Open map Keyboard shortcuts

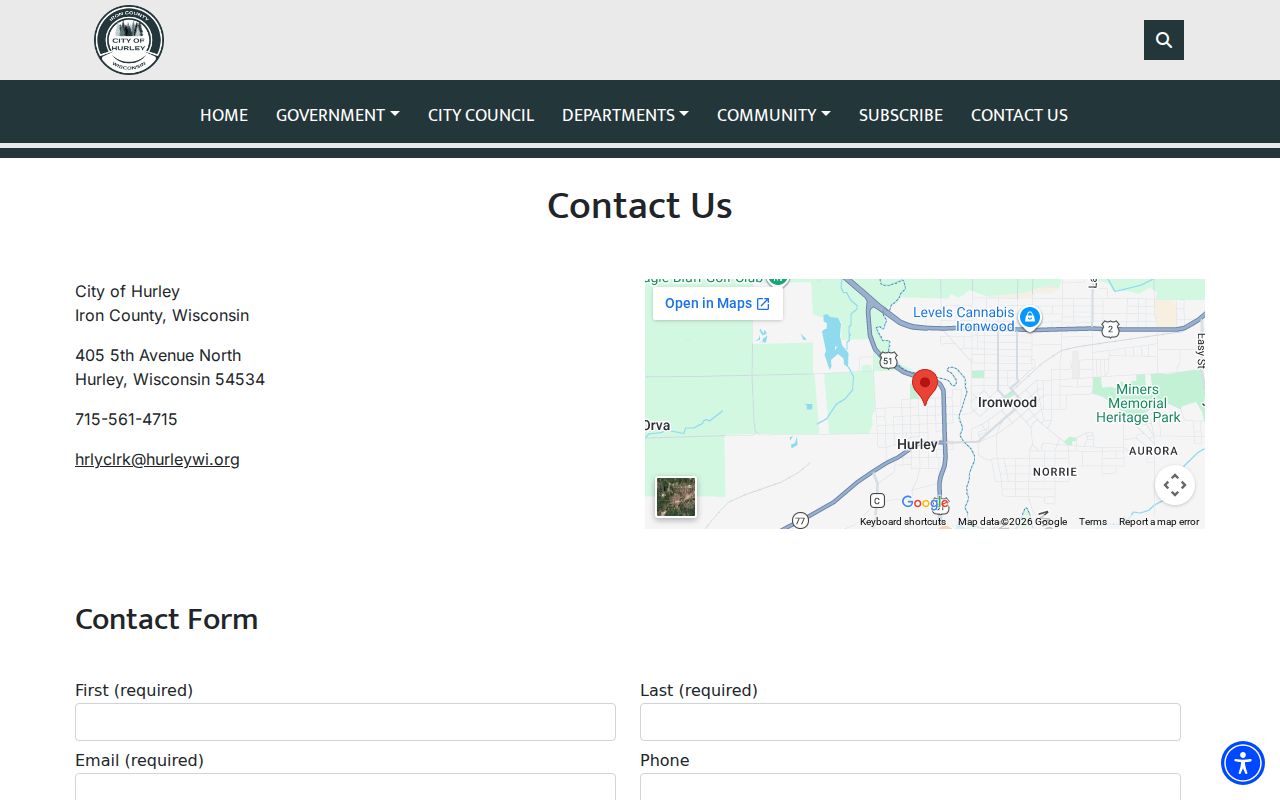[903, 522]
